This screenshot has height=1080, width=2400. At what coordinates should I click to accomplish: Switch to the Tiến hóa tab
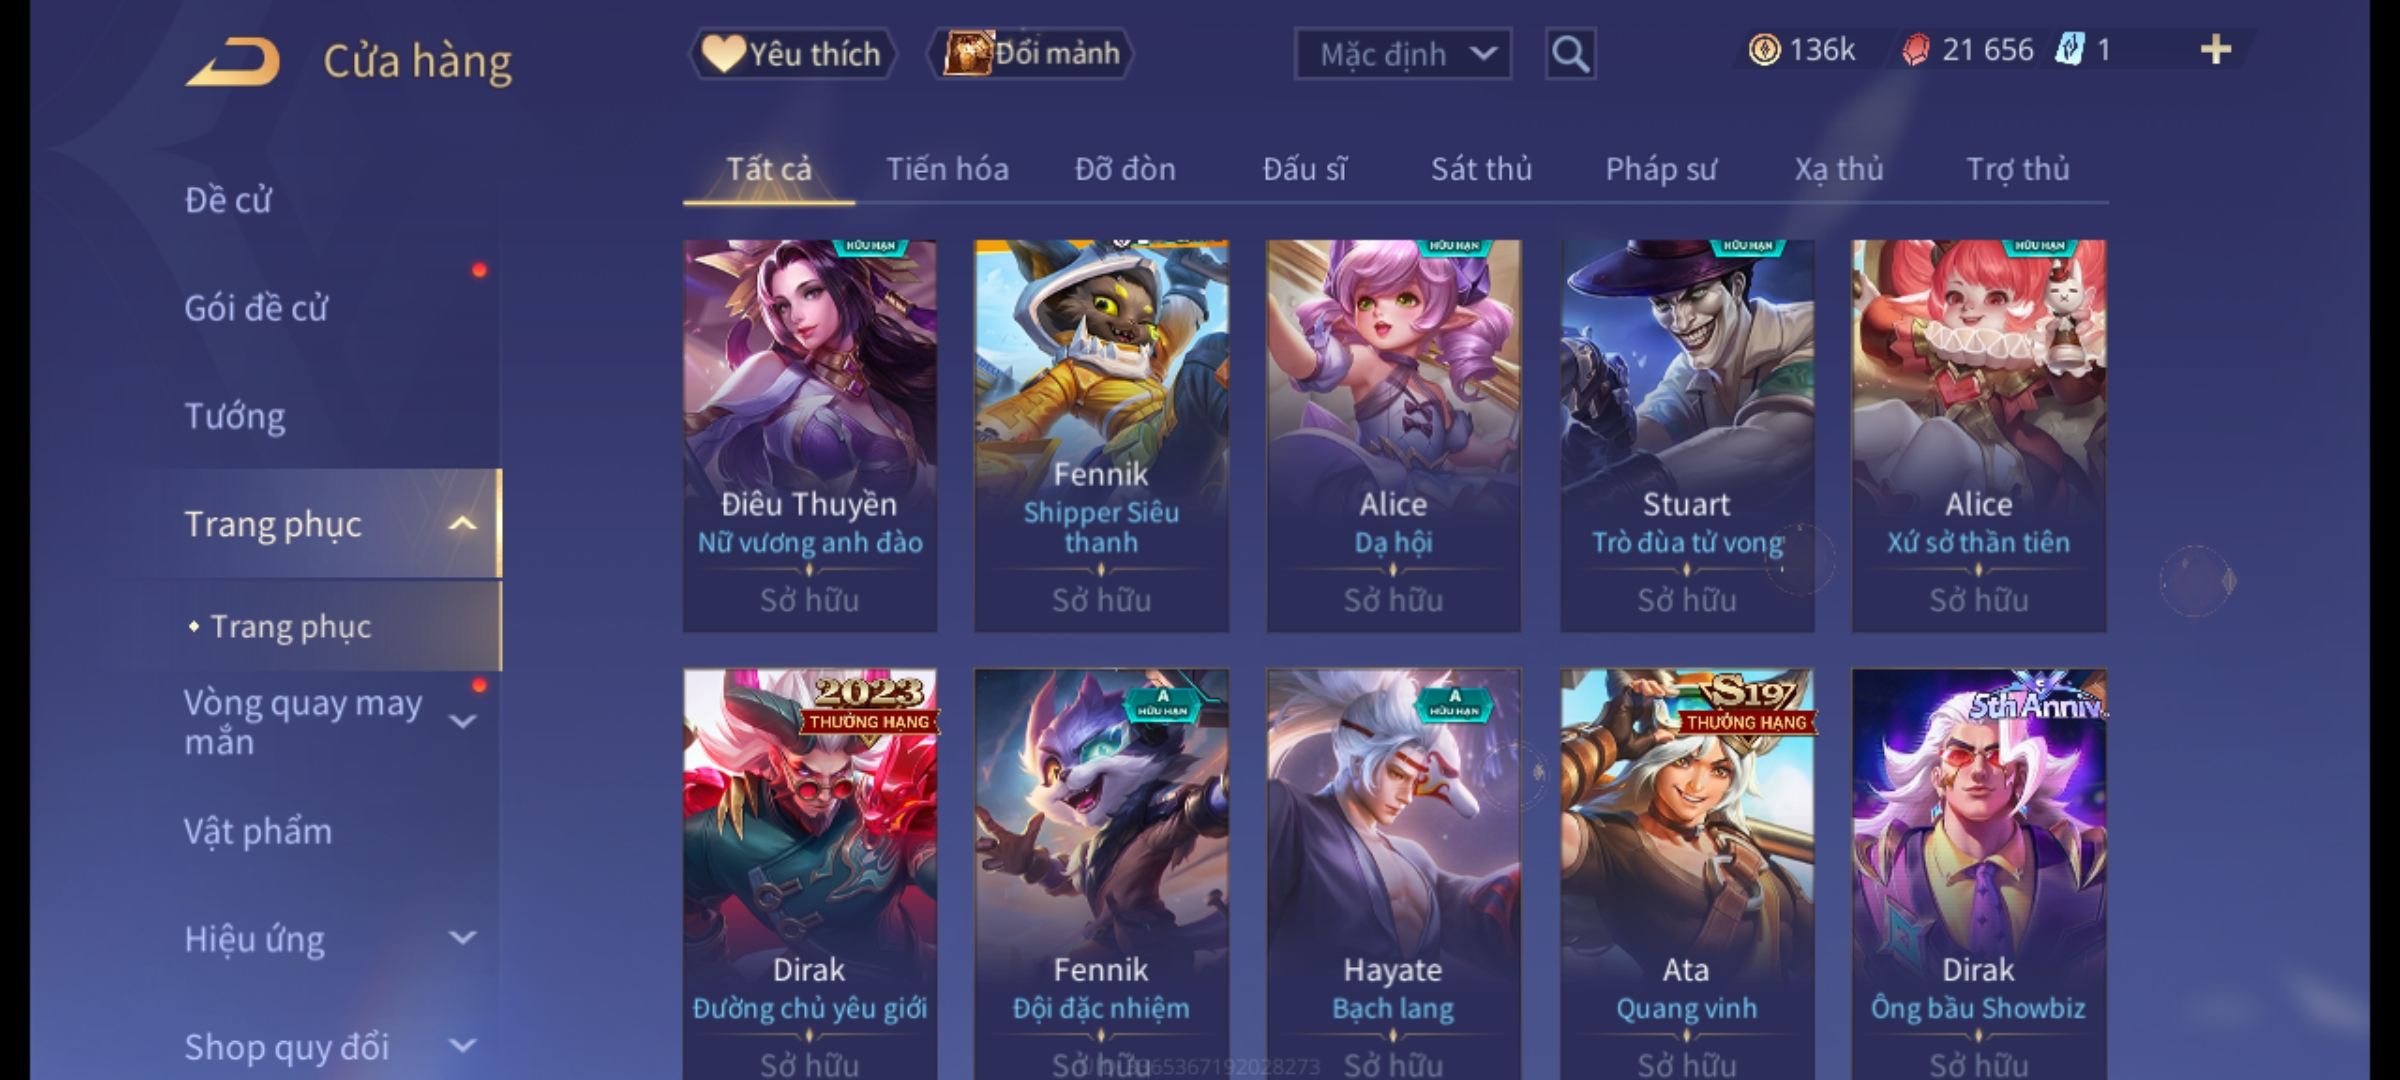tap(947, 169)
